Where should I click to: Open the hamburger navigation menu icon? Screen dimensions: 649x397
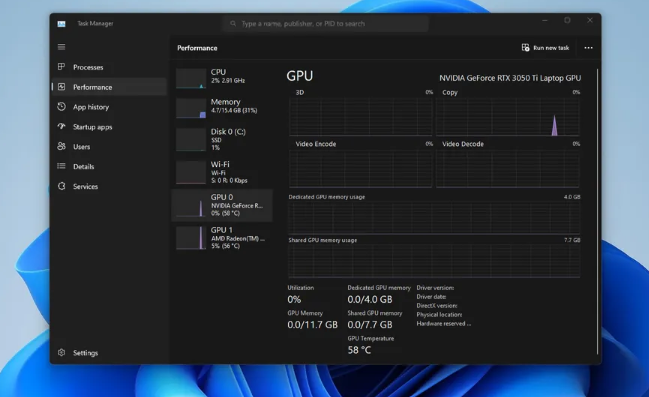61,47
